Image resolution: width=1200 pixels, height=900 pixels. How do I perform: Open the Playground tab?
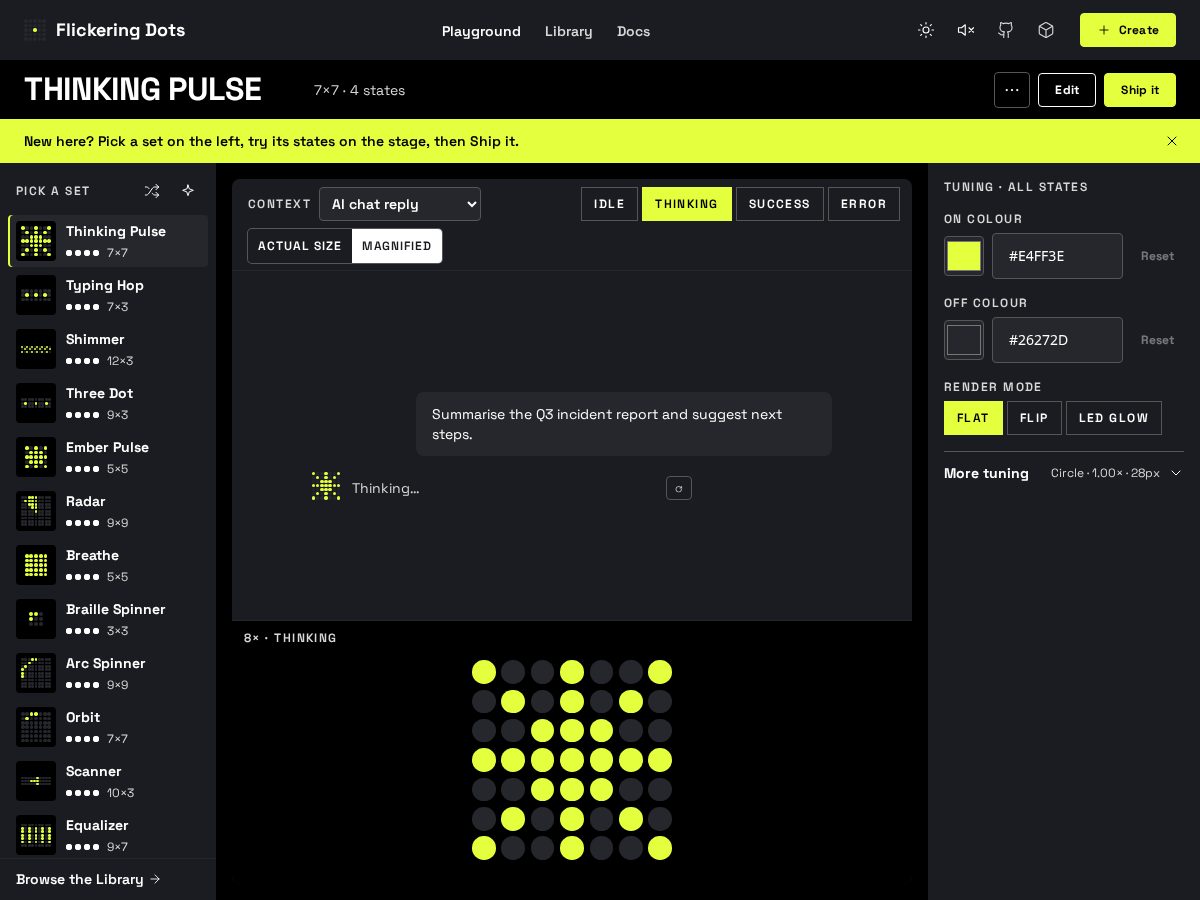(481, 31)
